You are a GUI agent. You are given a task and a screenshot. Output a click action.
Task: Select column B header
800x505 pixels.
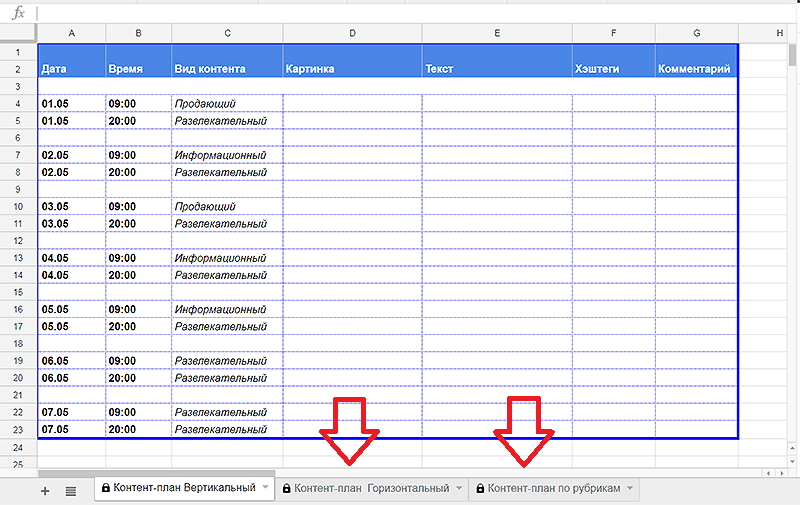138,33
